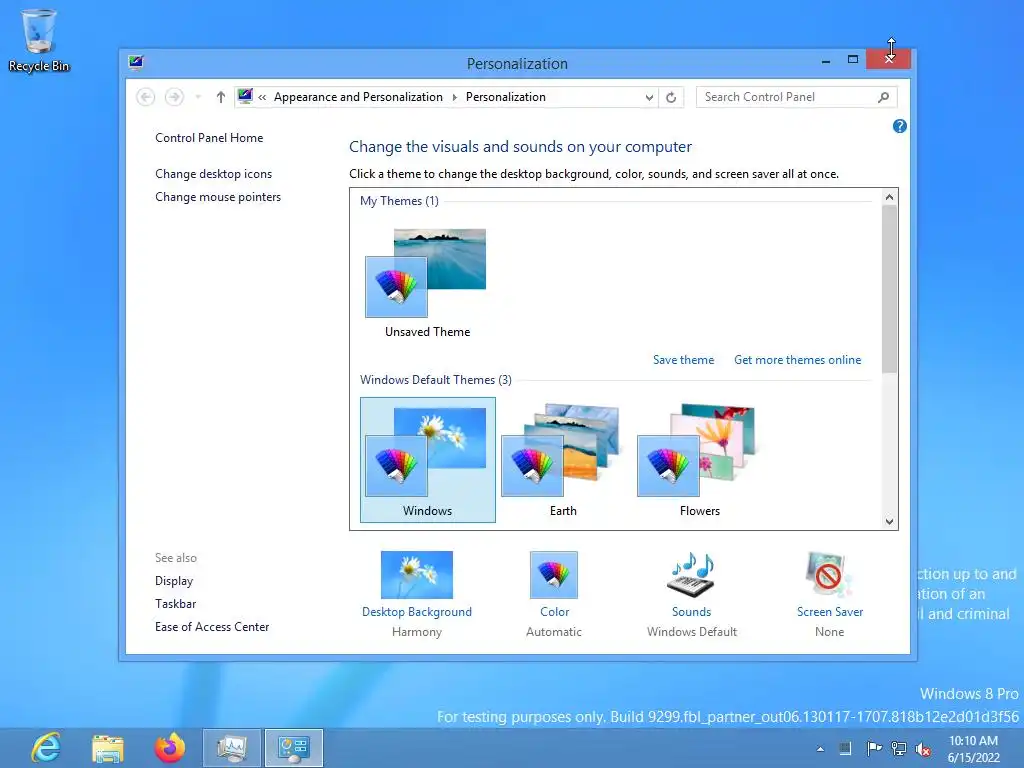Show hidden tray icons arrow

click(820, 749)
